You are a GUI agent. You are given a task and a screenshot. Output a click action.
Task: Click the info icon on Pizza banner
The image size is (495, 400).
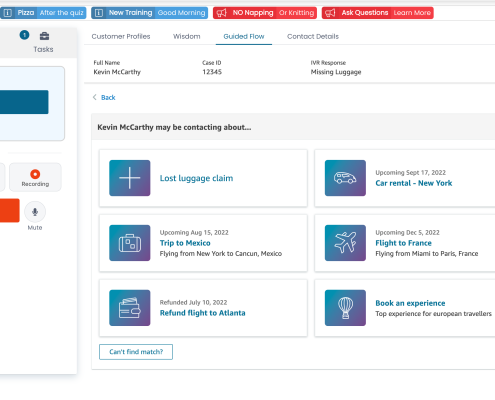[8, 13]
